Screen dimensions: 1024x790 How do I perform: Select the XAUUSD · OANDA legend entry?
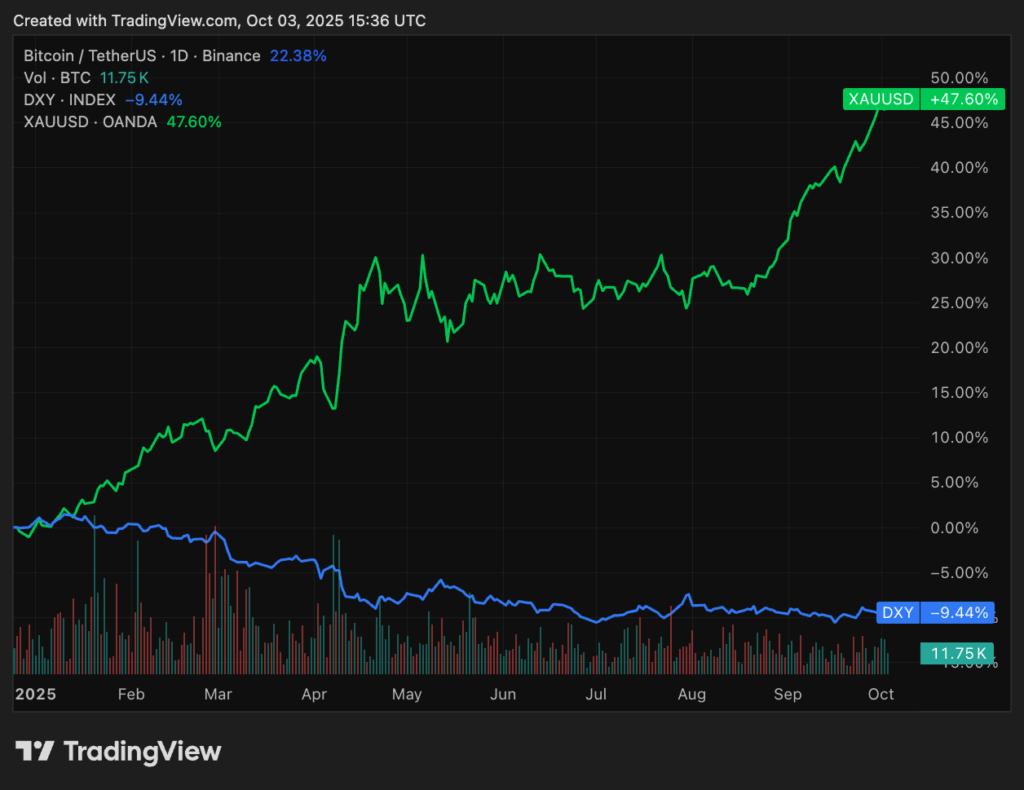(89, 122)
